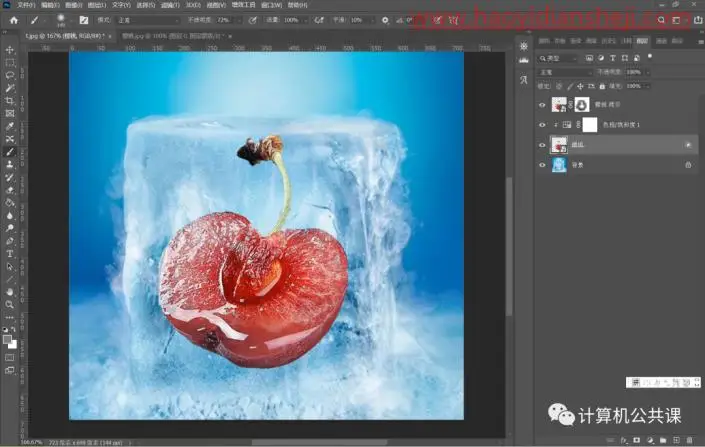
Task: Click the Share icon at top right
Action: 697,20
